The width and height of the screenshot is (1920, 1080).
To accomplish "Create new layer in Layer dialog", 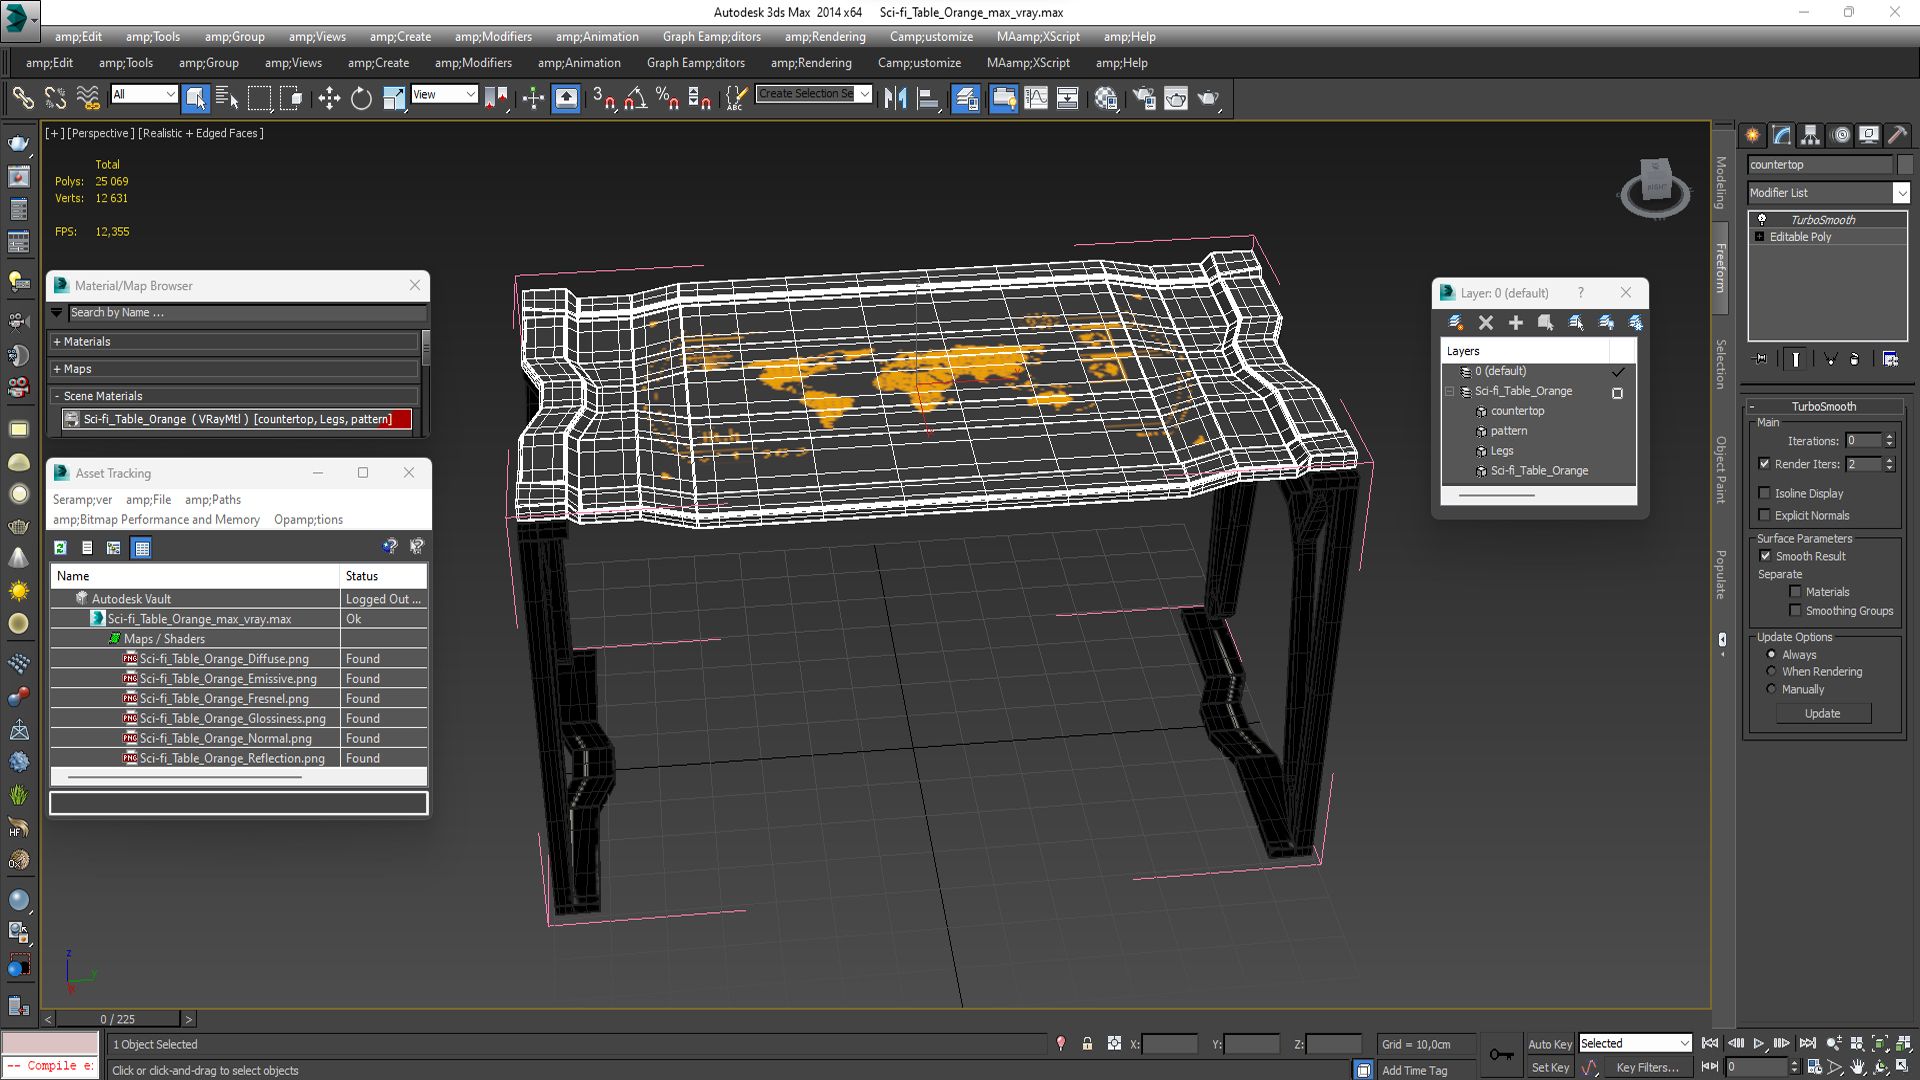I will pos(1456,322).
